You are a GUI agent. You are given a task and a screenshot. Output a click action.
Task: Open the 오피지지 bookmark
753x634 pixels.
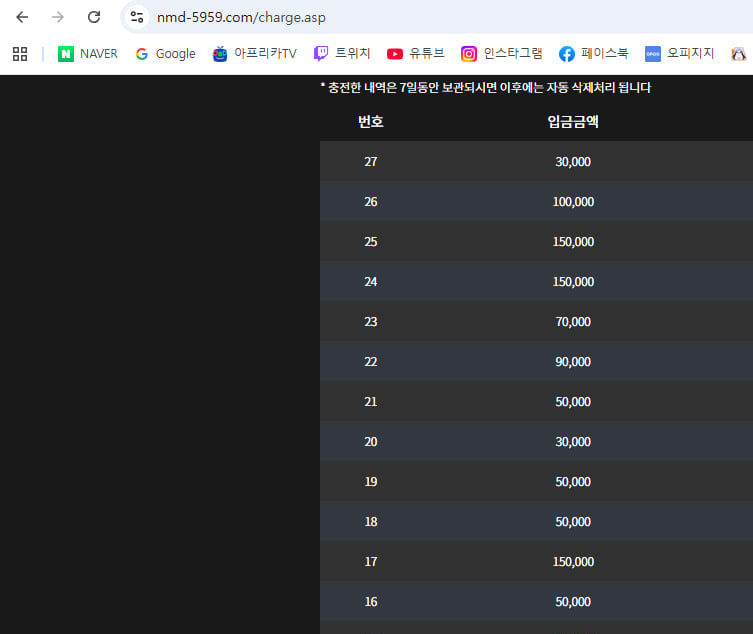[x=679, y=54]
